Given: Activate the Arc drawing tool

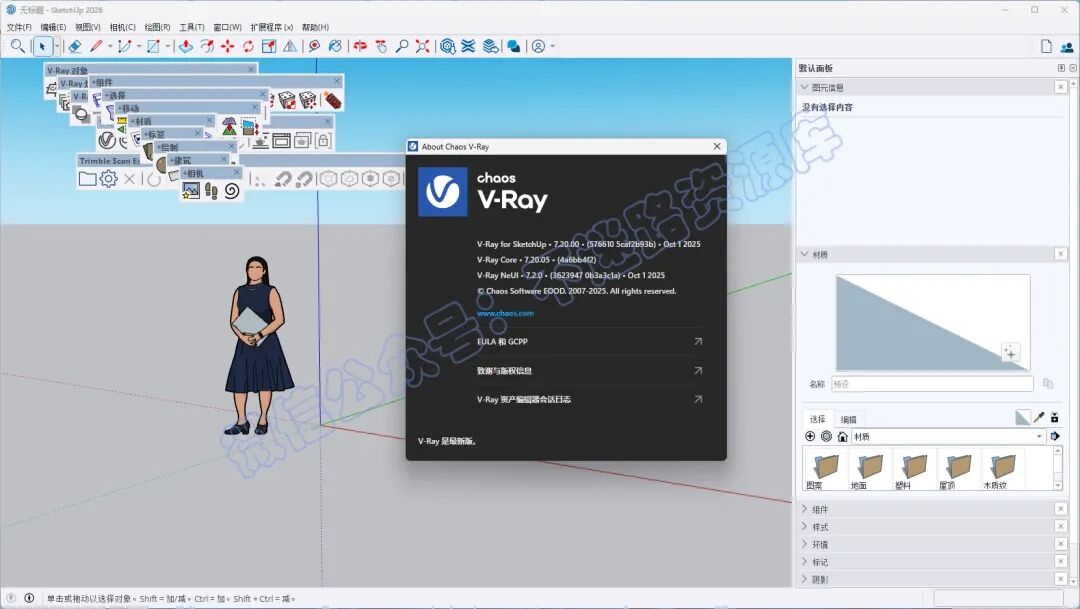Looking at the screenshot, I should pyautogui.click(x=124, y=46).
